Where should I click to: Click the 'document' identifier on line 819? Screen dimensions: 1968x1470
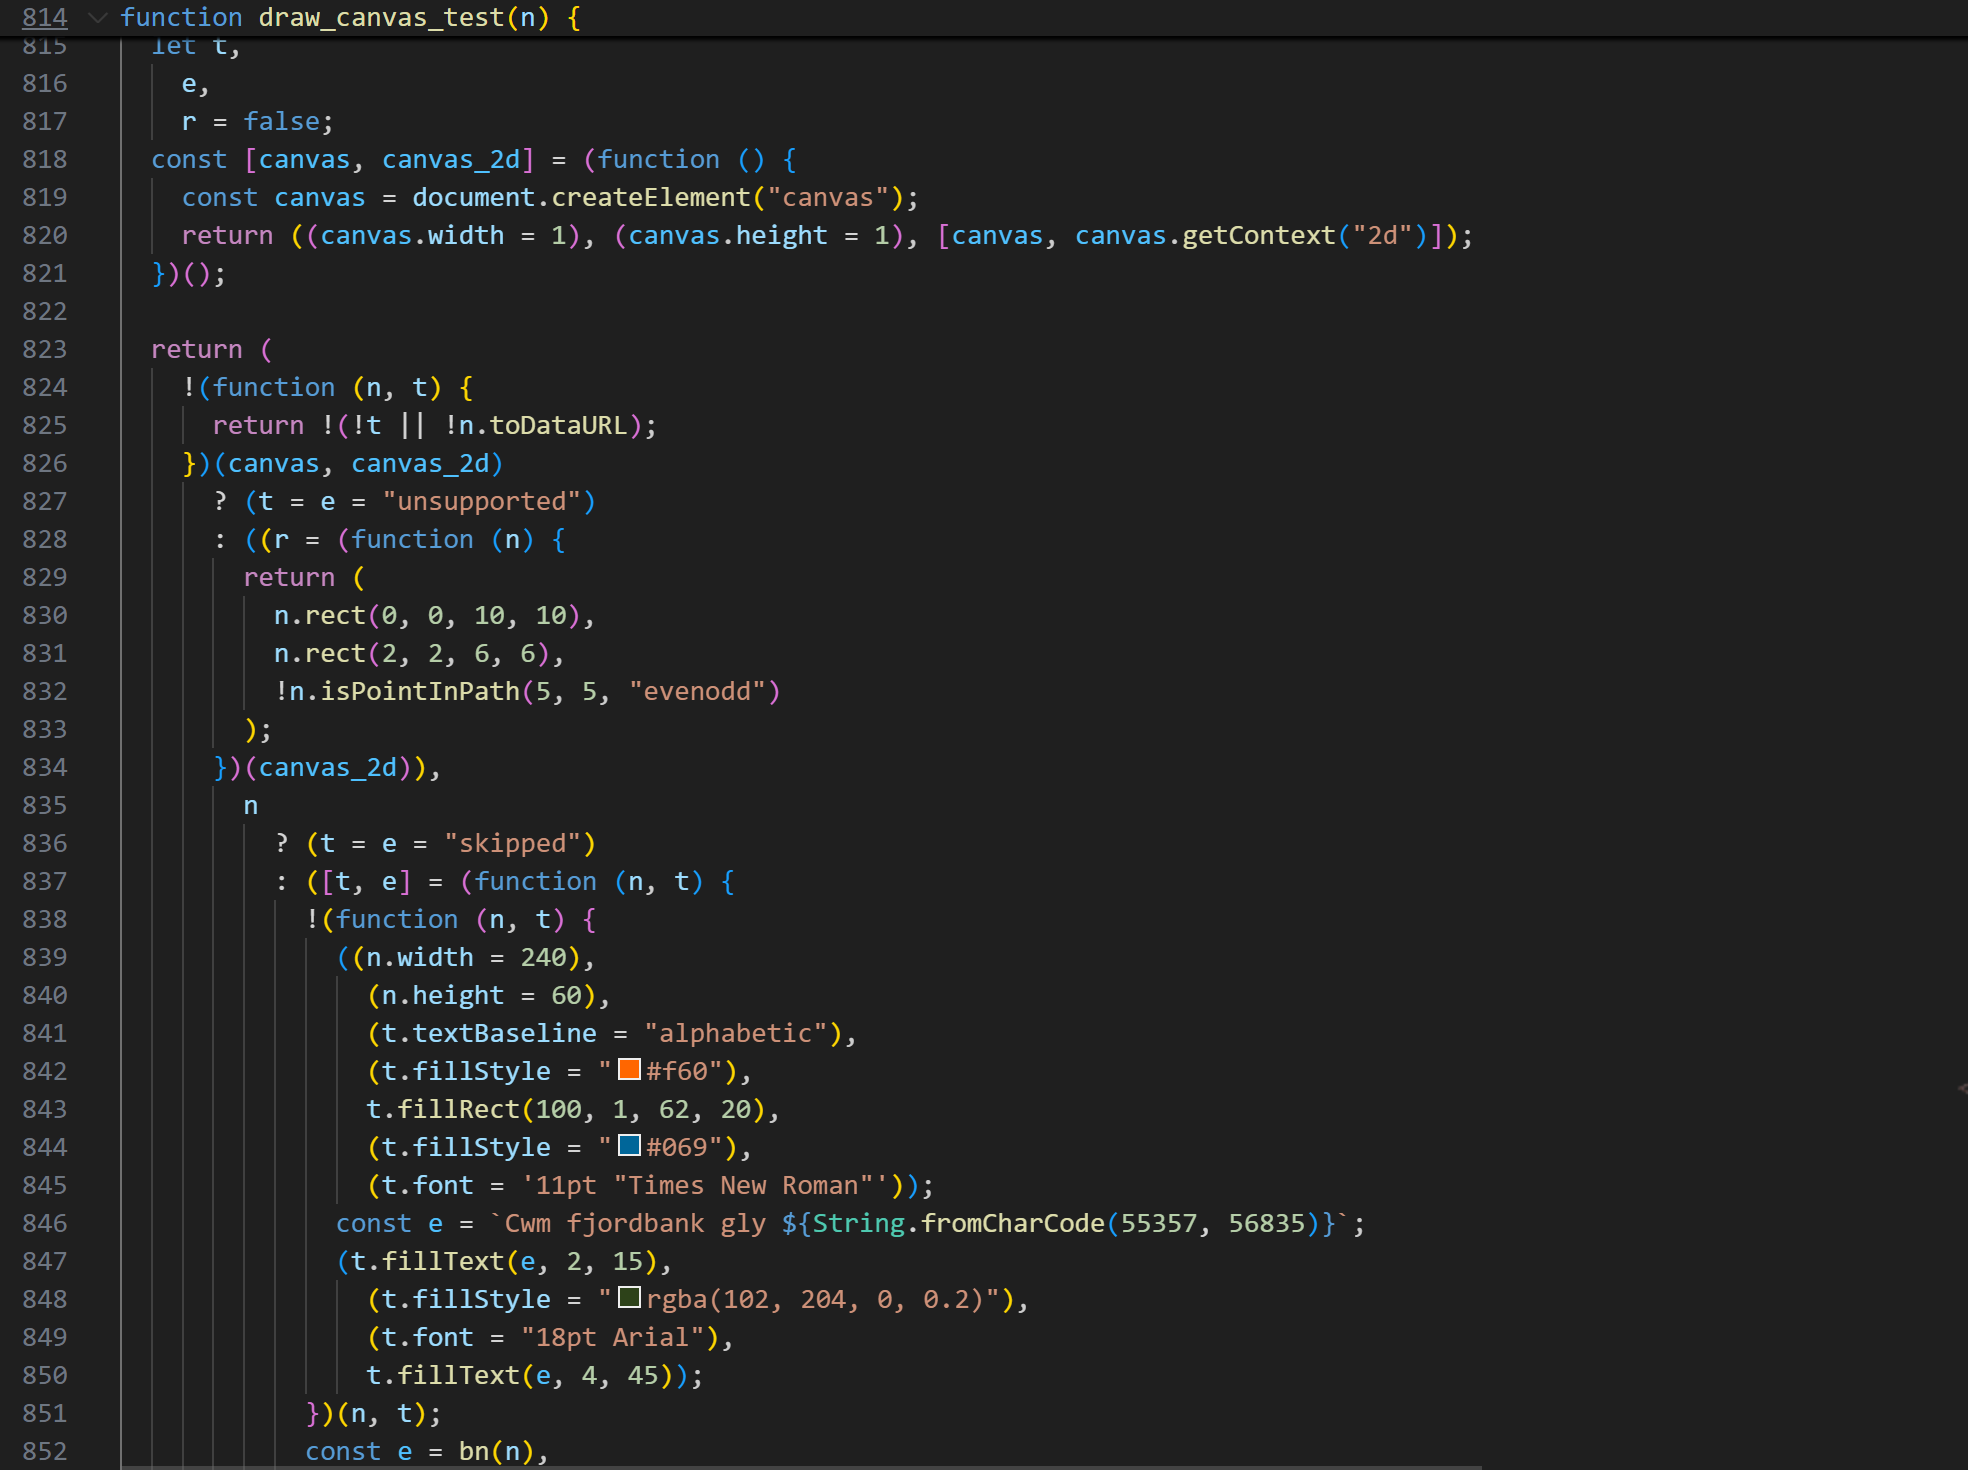click(474, 197)
